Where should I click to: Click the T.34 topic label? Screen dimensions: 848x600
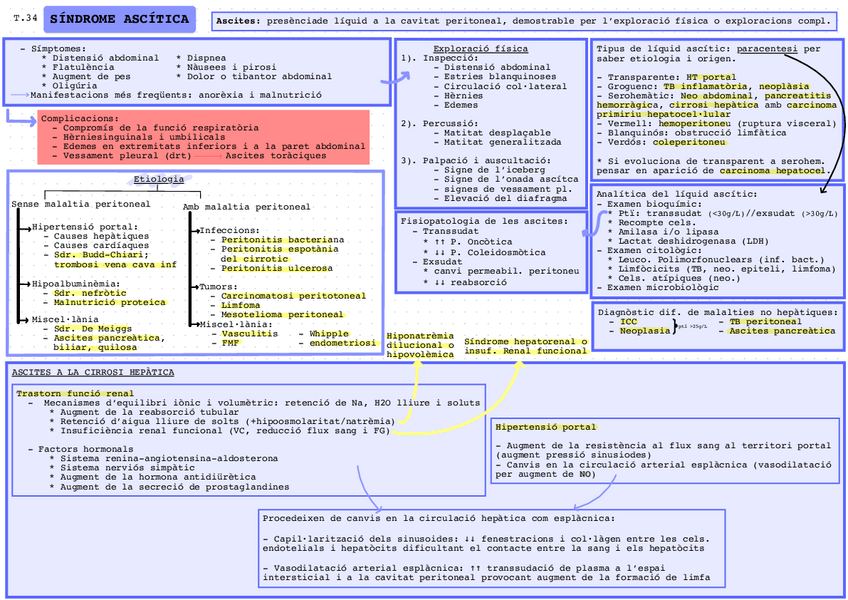(x=26, y=20)
